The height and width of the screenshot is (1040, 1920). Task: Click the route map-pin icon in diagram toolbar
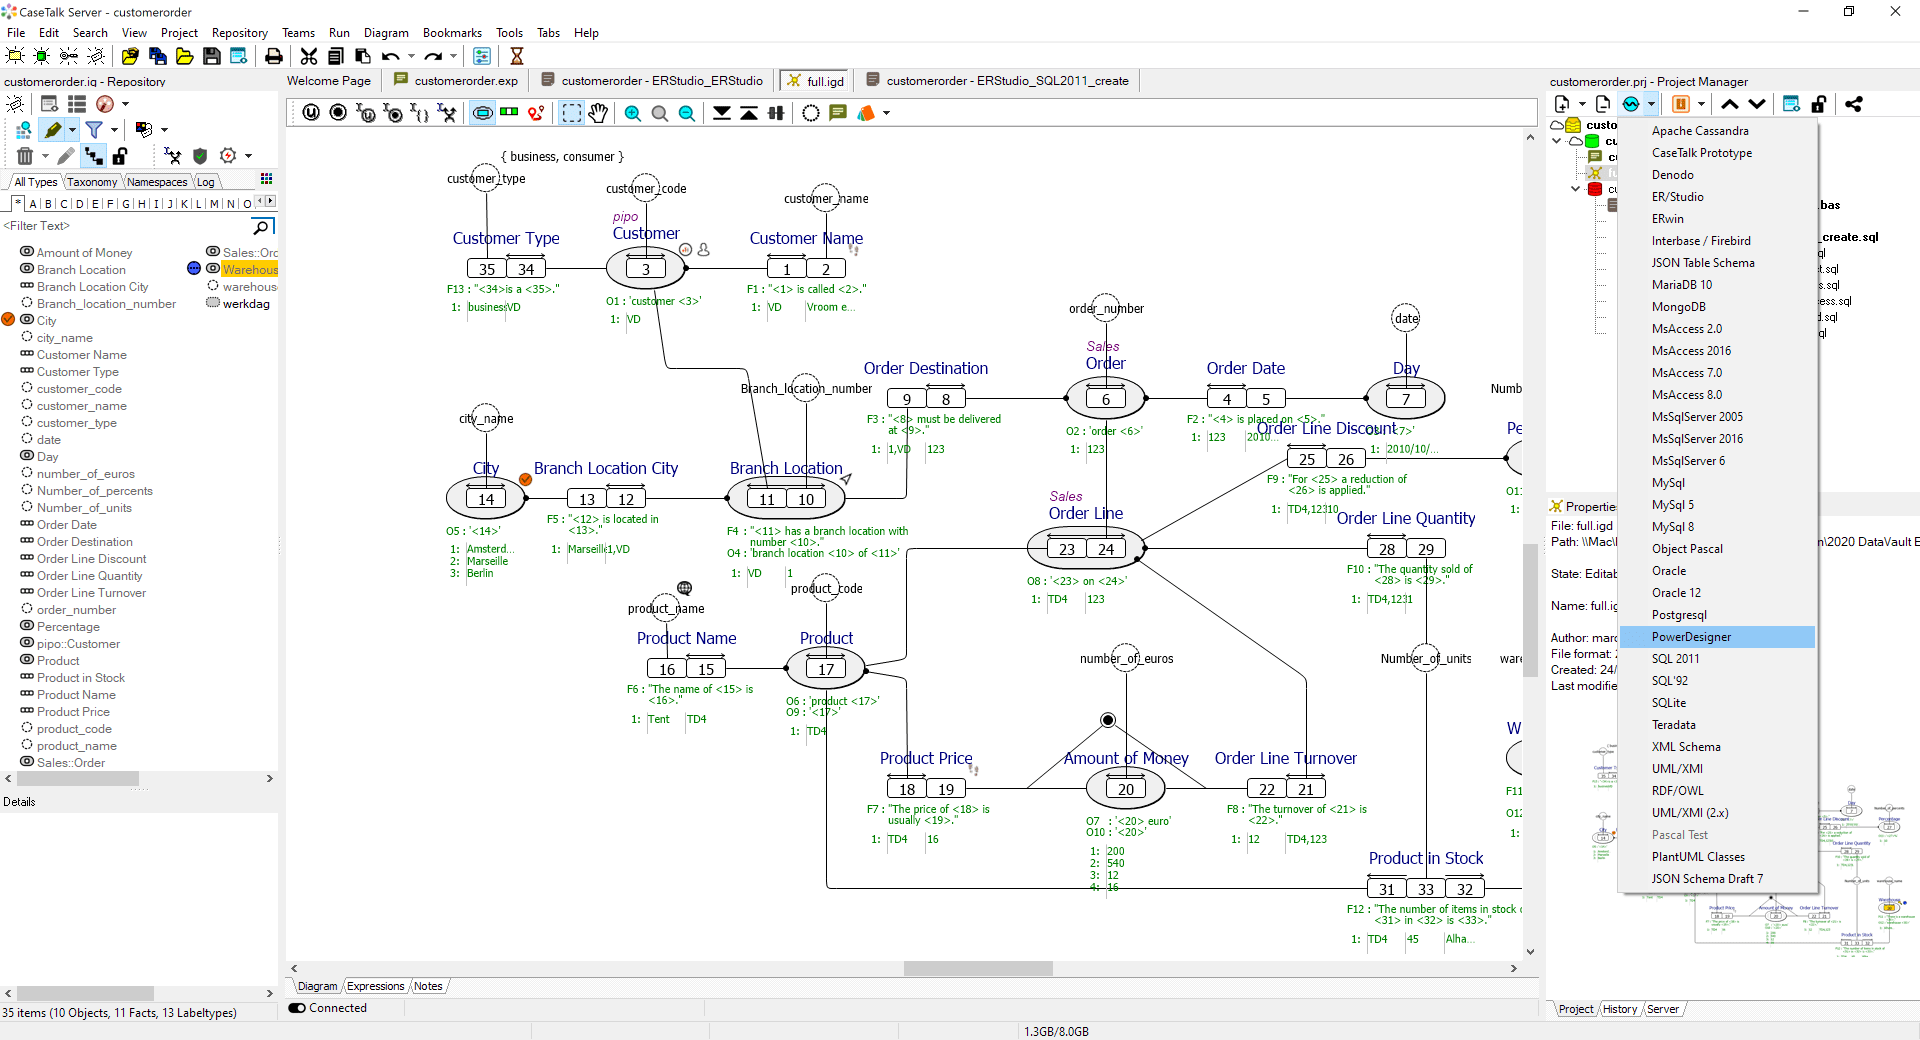[536, 113]
